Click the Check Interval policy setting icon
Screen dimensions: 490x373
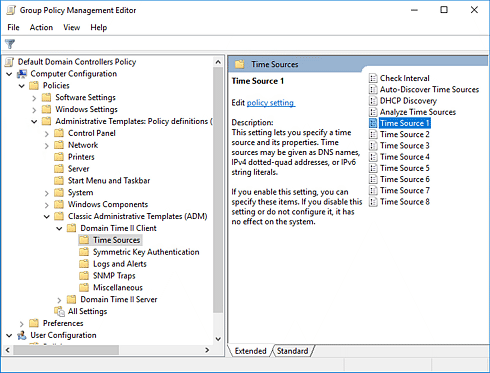(x=373, y=78)
